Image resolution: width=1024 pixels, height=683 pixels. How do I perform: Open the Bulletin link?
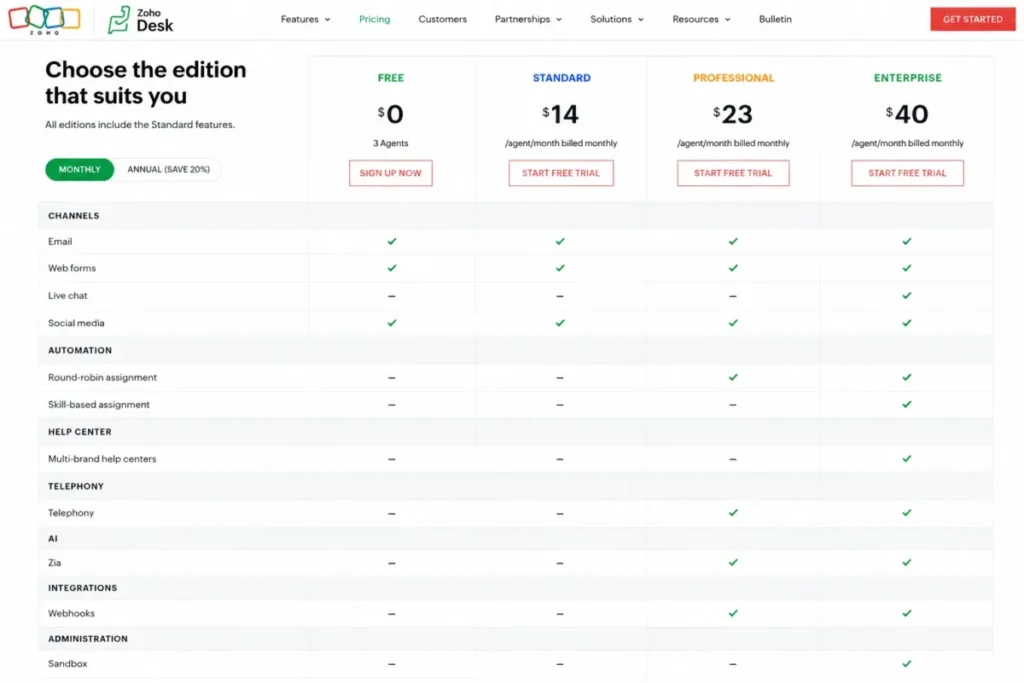pos(775,20)
